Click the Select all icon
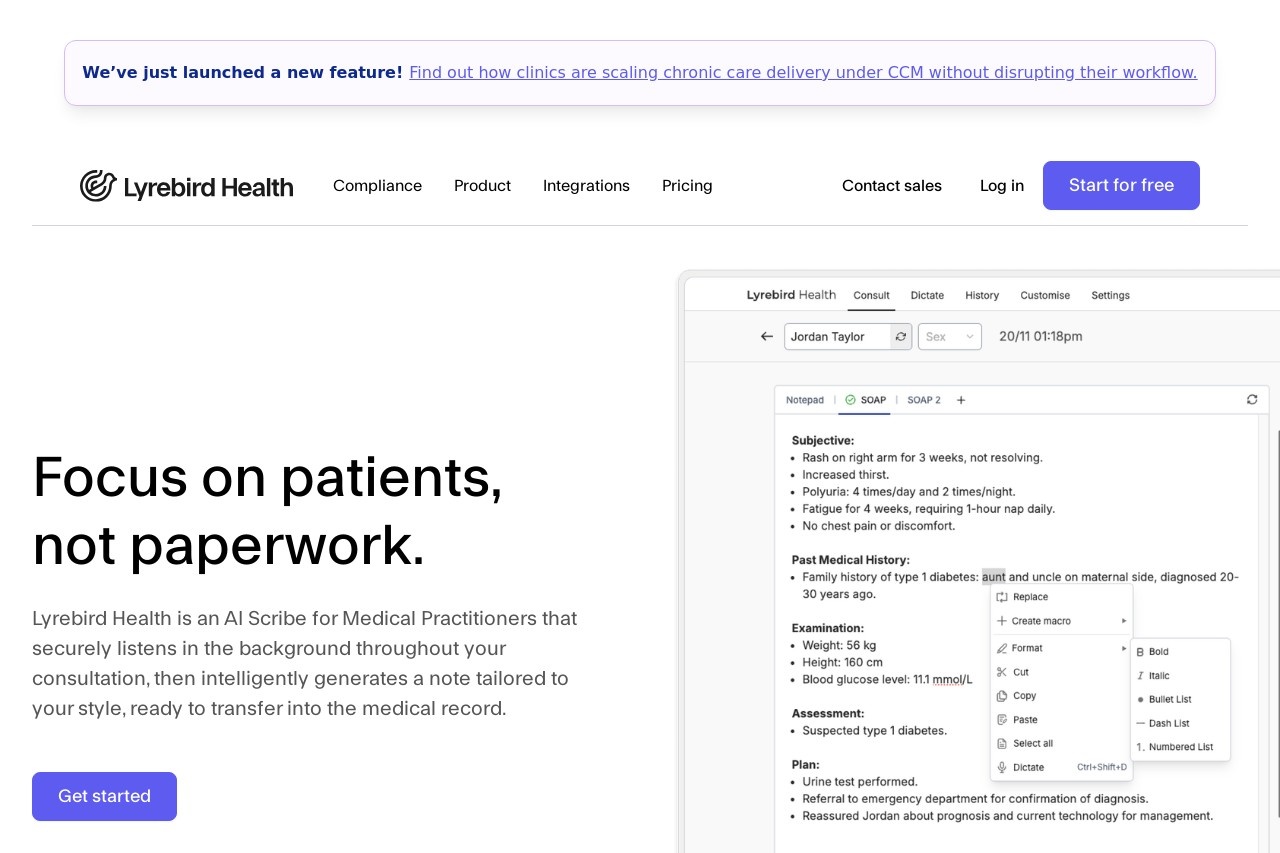The height and width of the screenshot is (853, 1280). pos(1002,743)
